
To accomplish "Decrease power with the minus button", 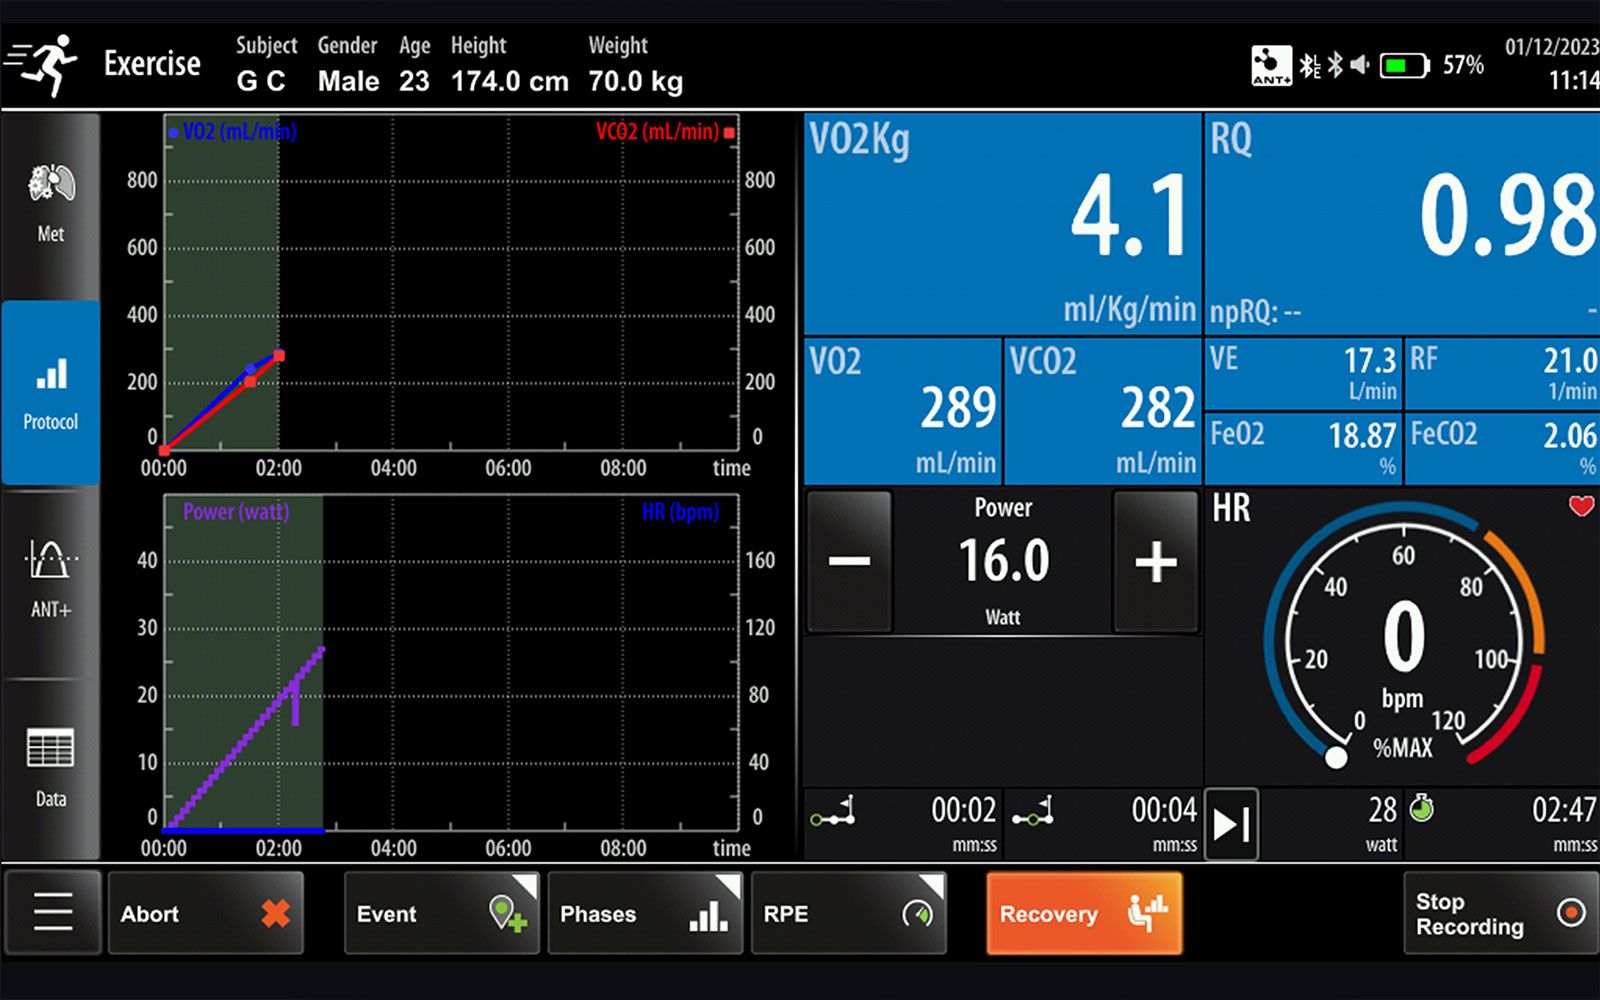I will point(849,561).
